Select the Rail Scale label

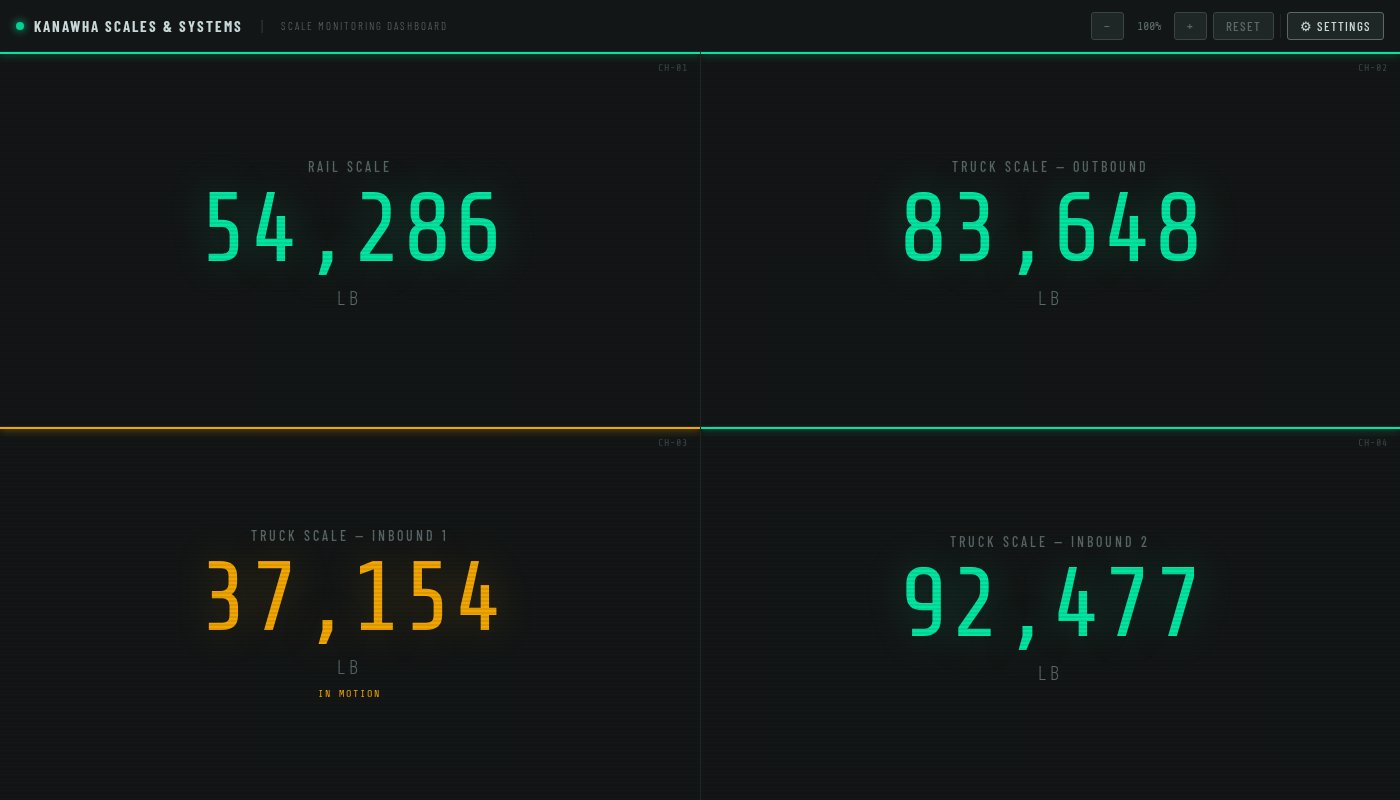350,167
